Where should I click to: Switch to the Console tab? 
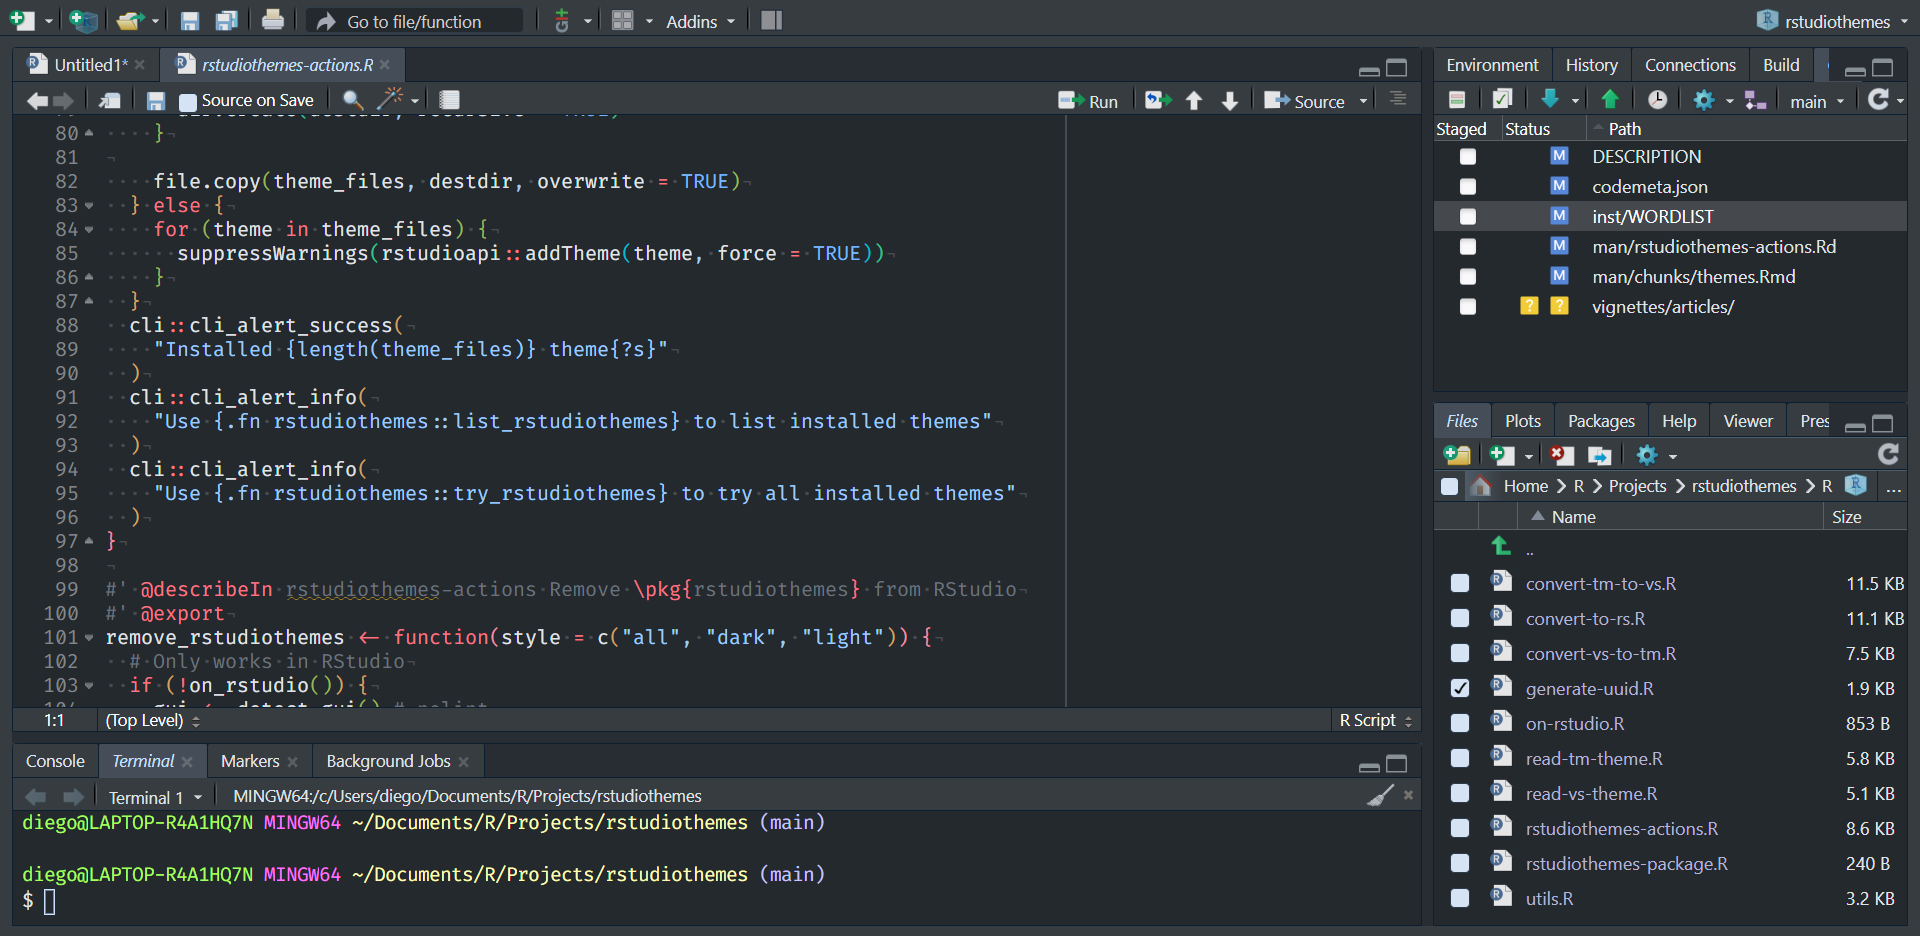[x=55, y=761]
